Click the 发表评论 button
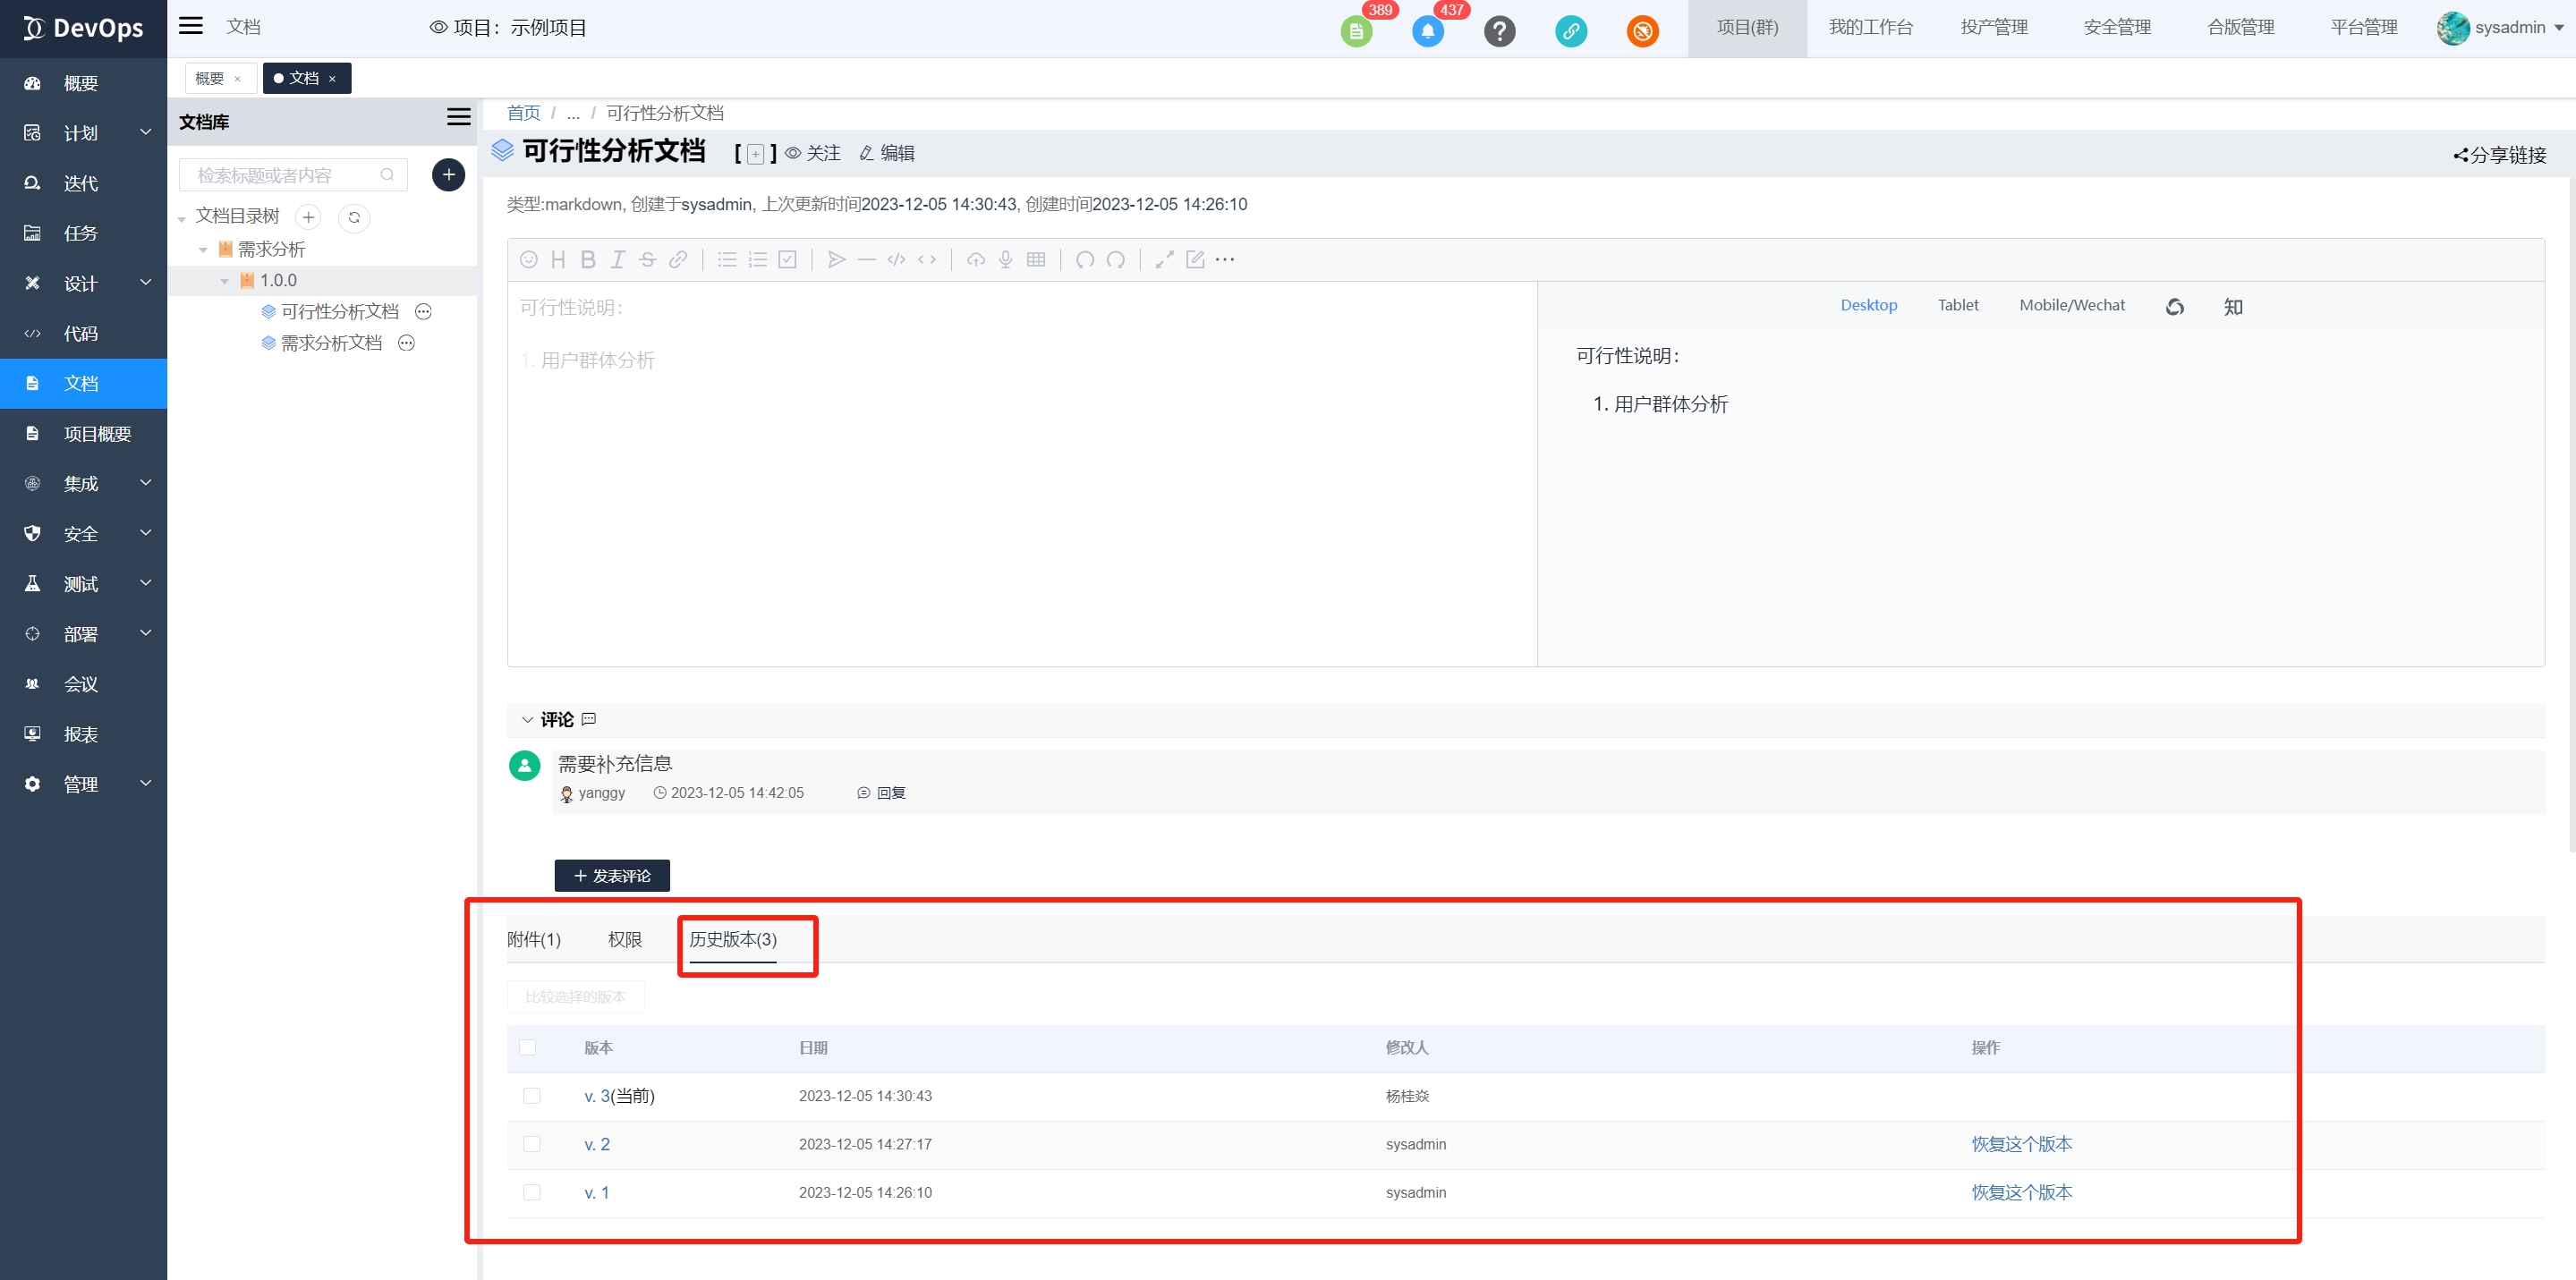This screenshot has width=2576, height=1280. tap(612, 875)
